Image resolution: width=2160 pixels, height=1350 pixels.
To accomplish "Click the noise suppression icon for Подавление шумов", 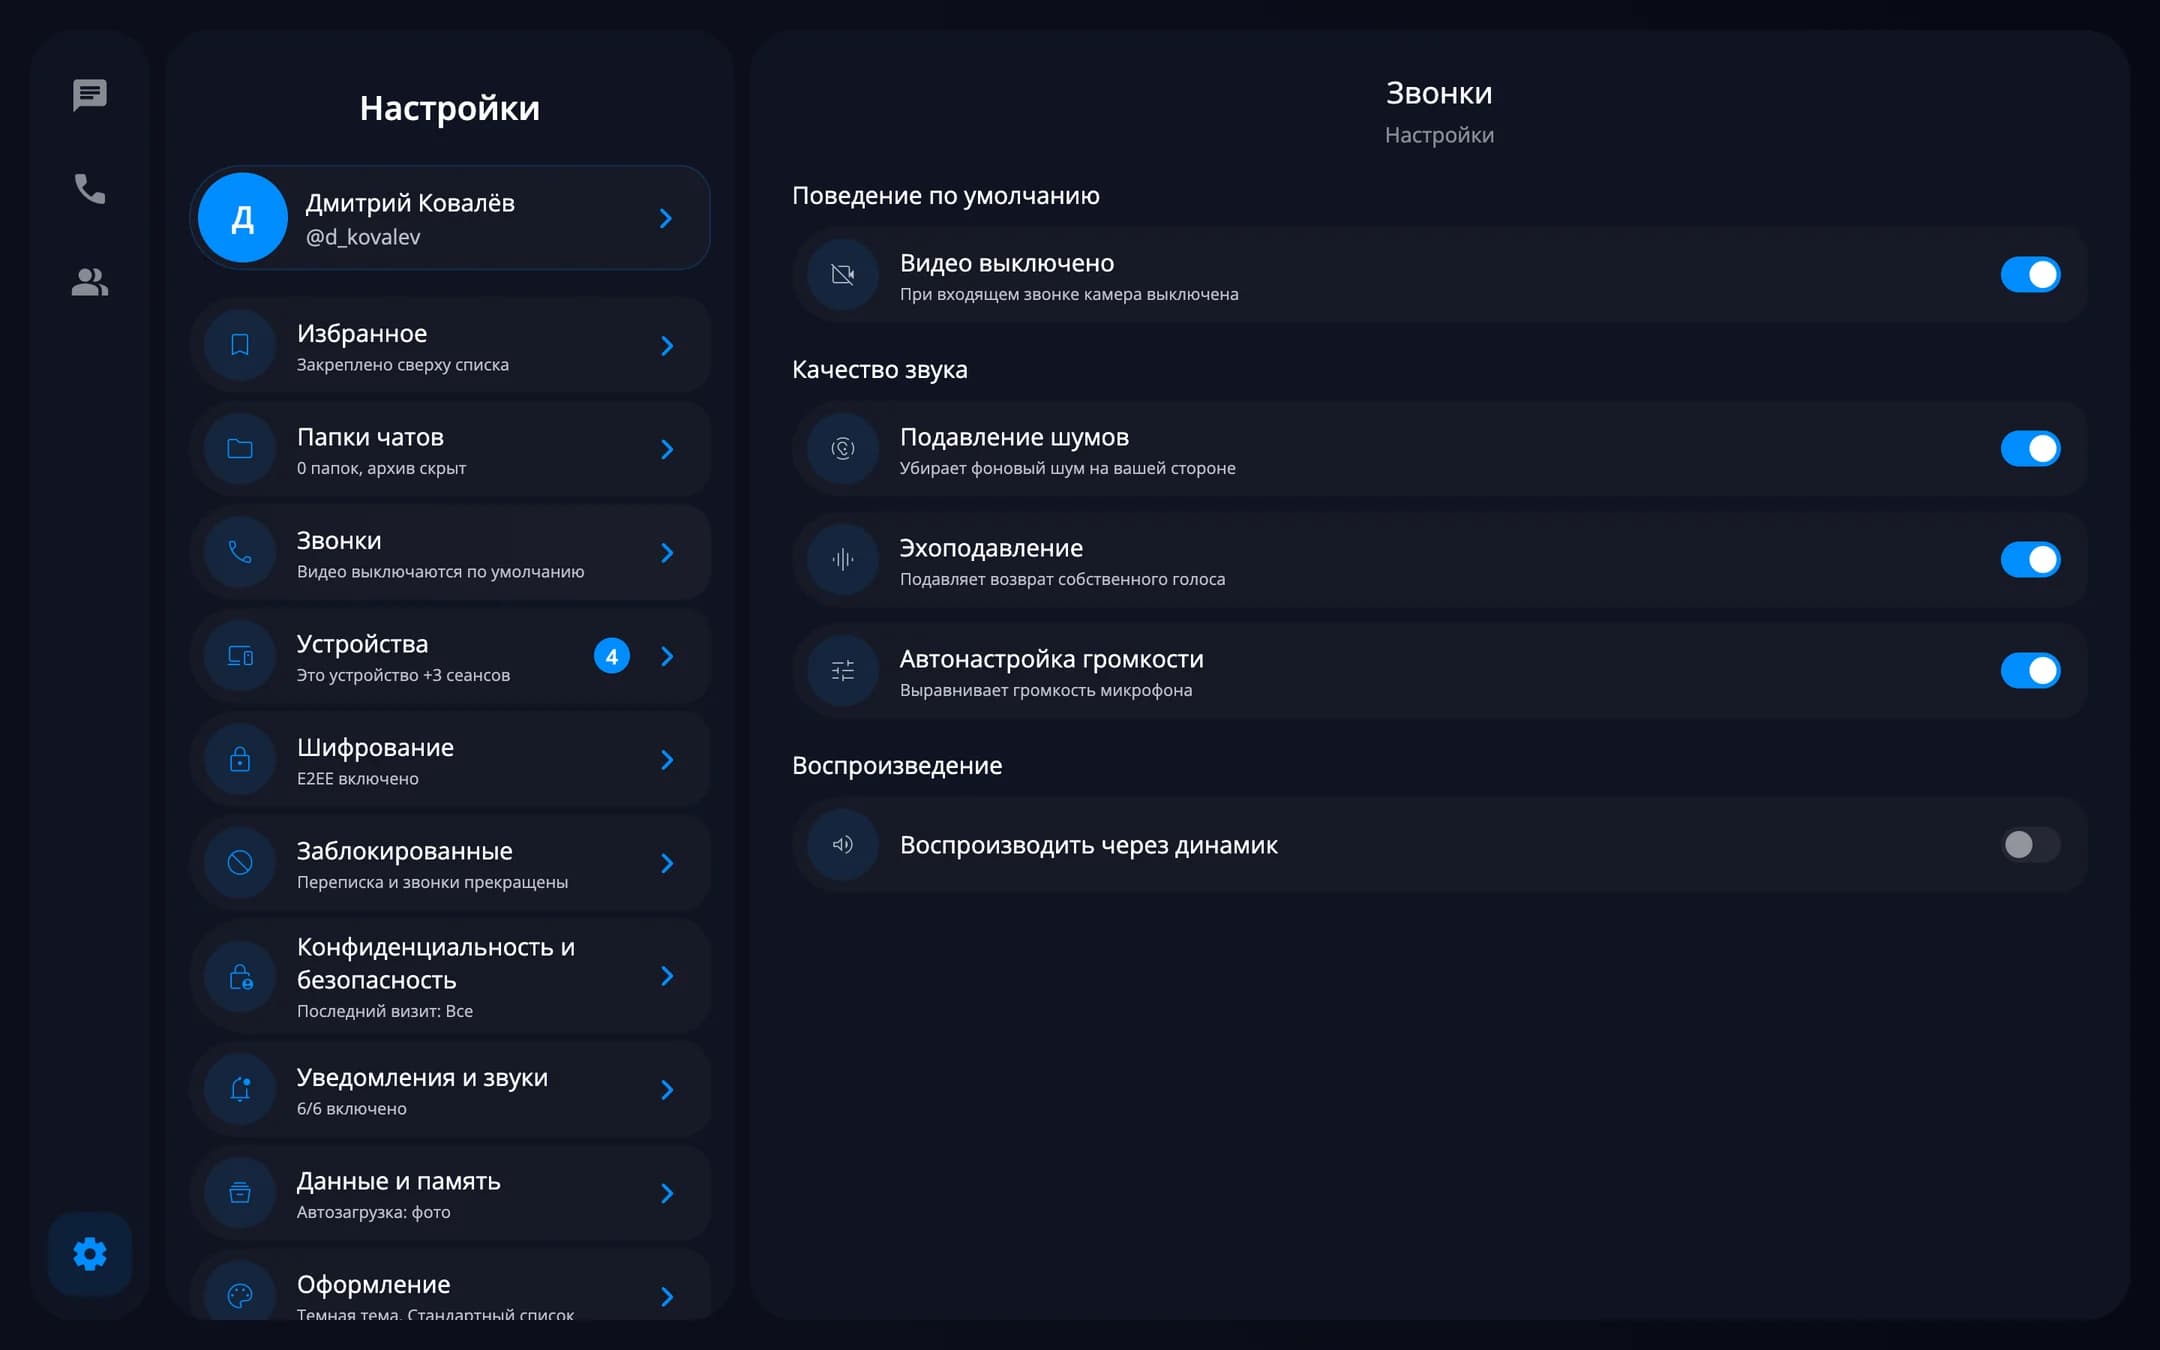I will [843, 448].
